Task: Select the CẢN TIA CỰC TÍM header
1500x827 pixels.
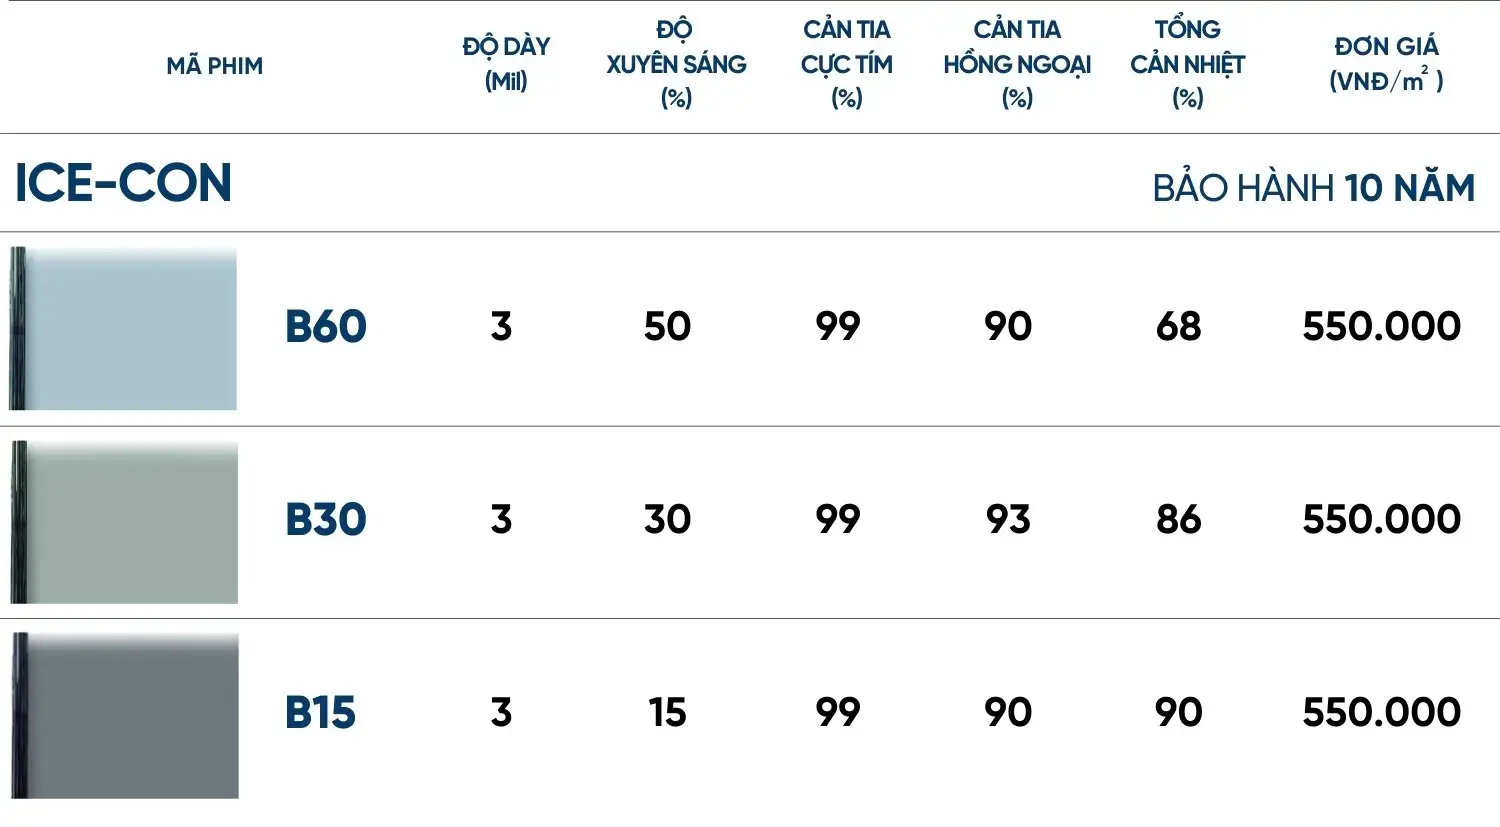Action: coord(846,64)
